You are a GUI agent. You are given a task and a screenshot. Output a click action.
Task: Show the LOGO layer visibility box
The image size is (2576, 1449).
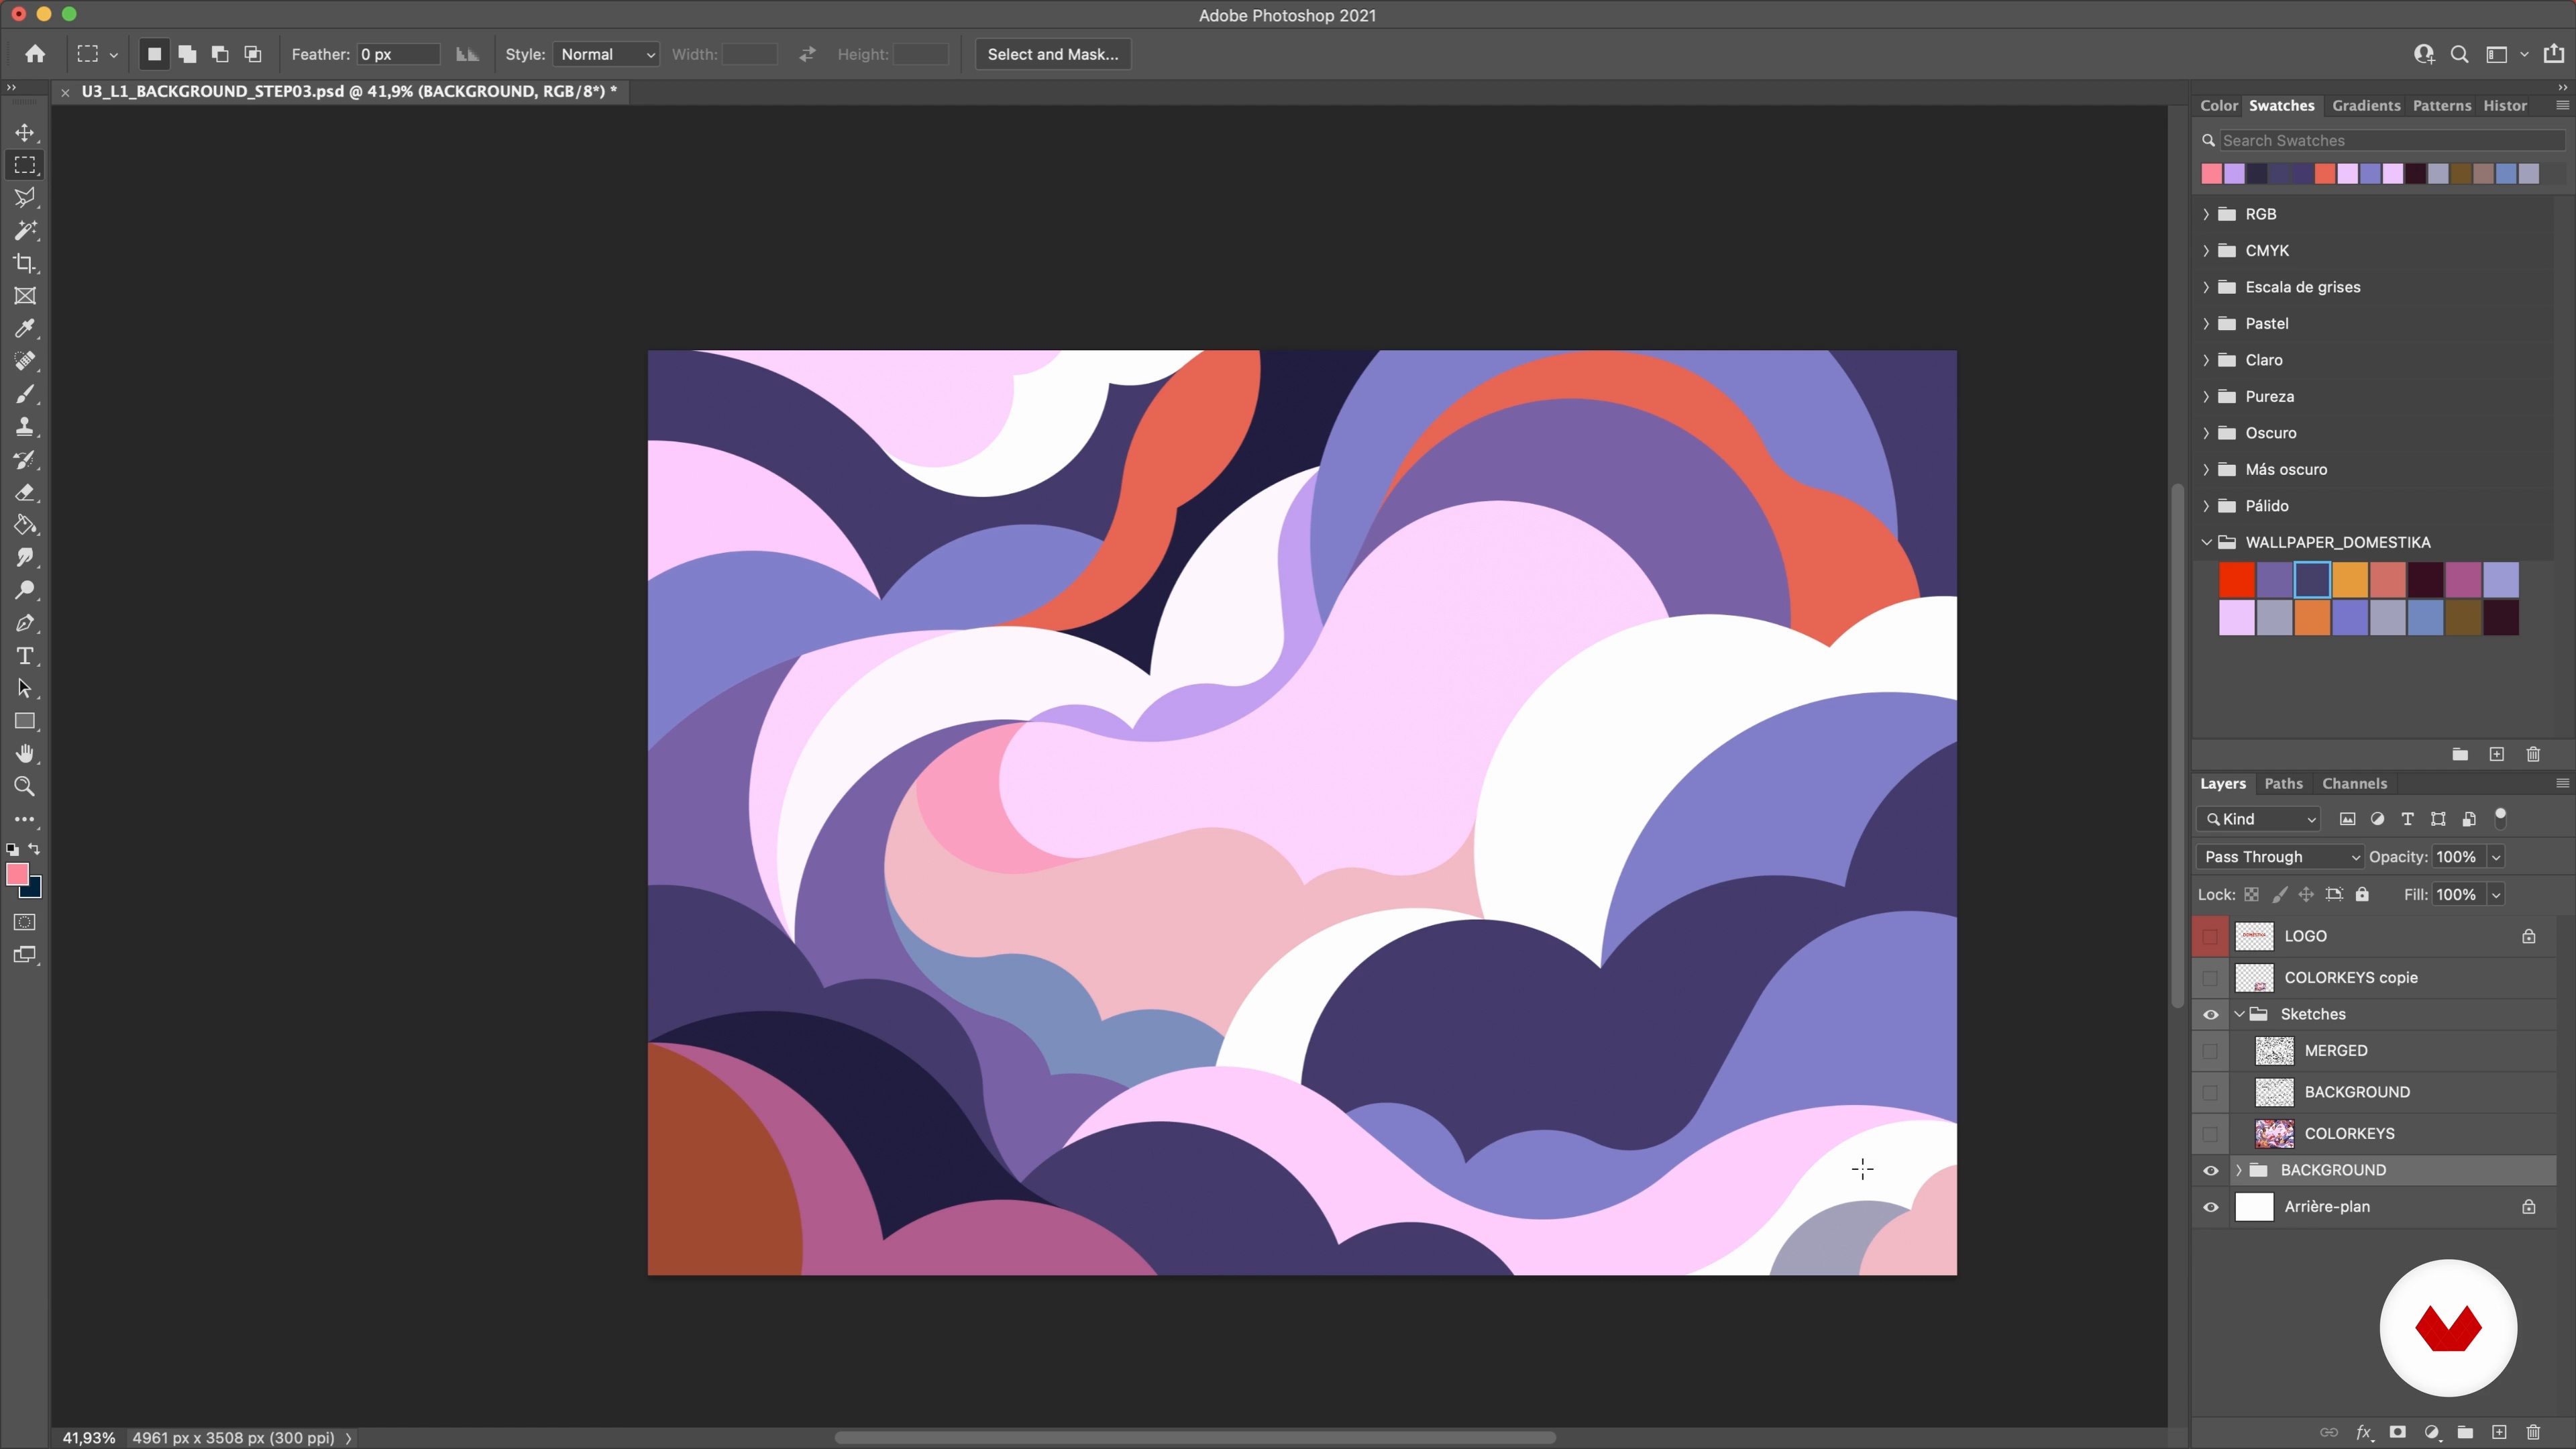tap(2210, 936)
